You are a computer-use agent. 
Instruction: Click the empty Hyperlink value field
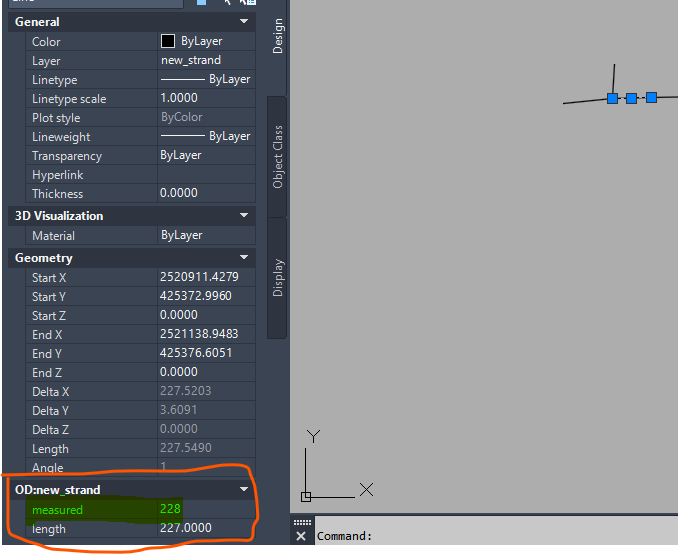click(x=207, y=174)
